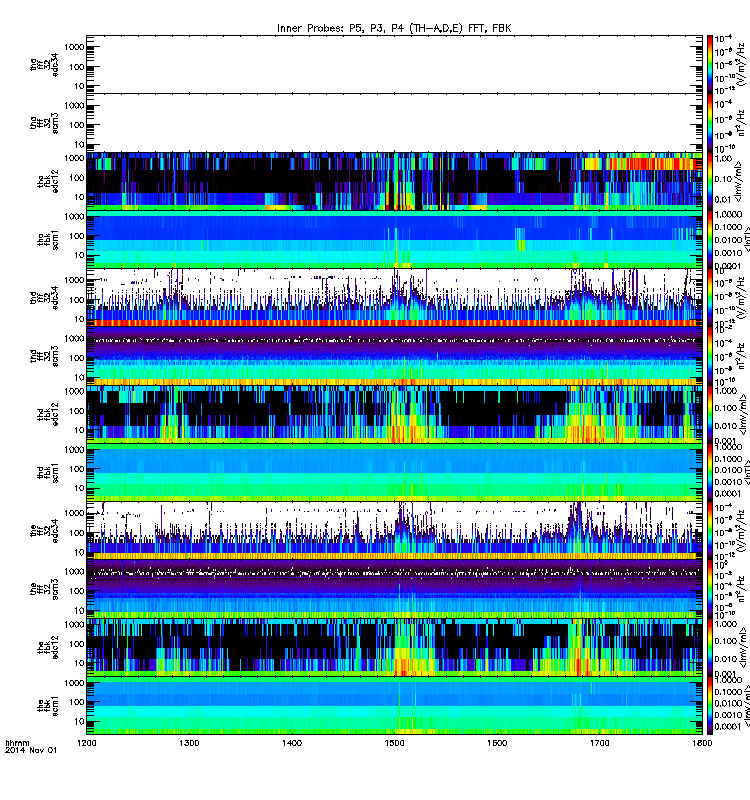Viewport: 750px width, 800px height.
Task: Click the color bar beside the empty tha edc34 panel
Action: tap(710, 65)
